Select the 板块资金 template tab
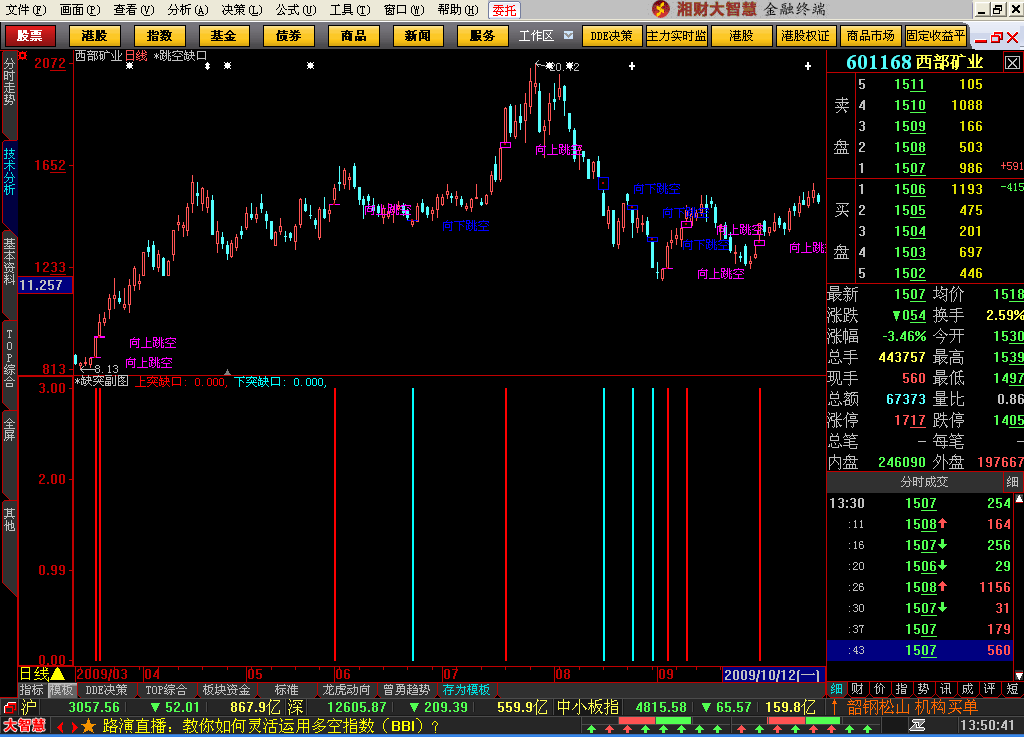Screen dimensions: 1024x737 click(226, 689)
